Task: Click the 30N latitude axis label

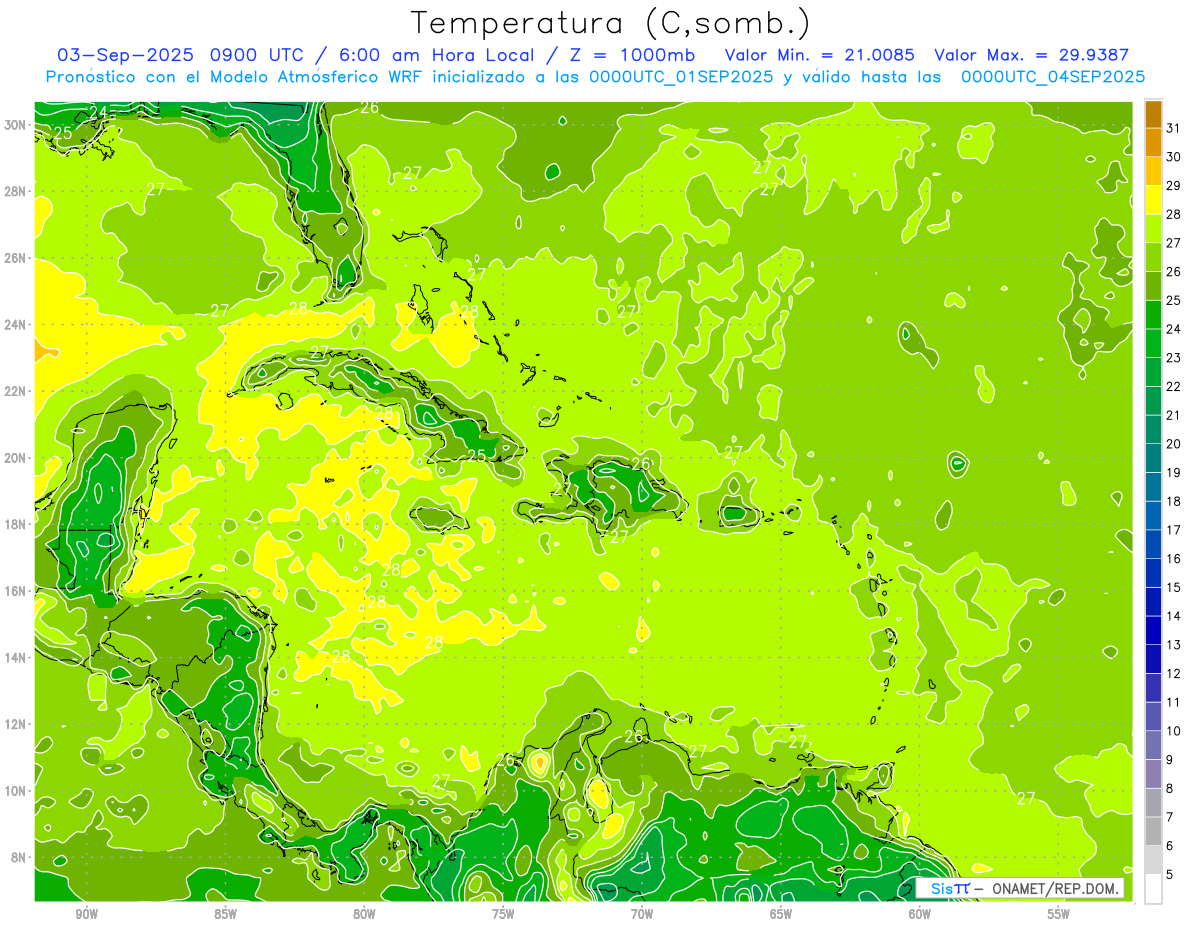Action: (x=15, y=125)
